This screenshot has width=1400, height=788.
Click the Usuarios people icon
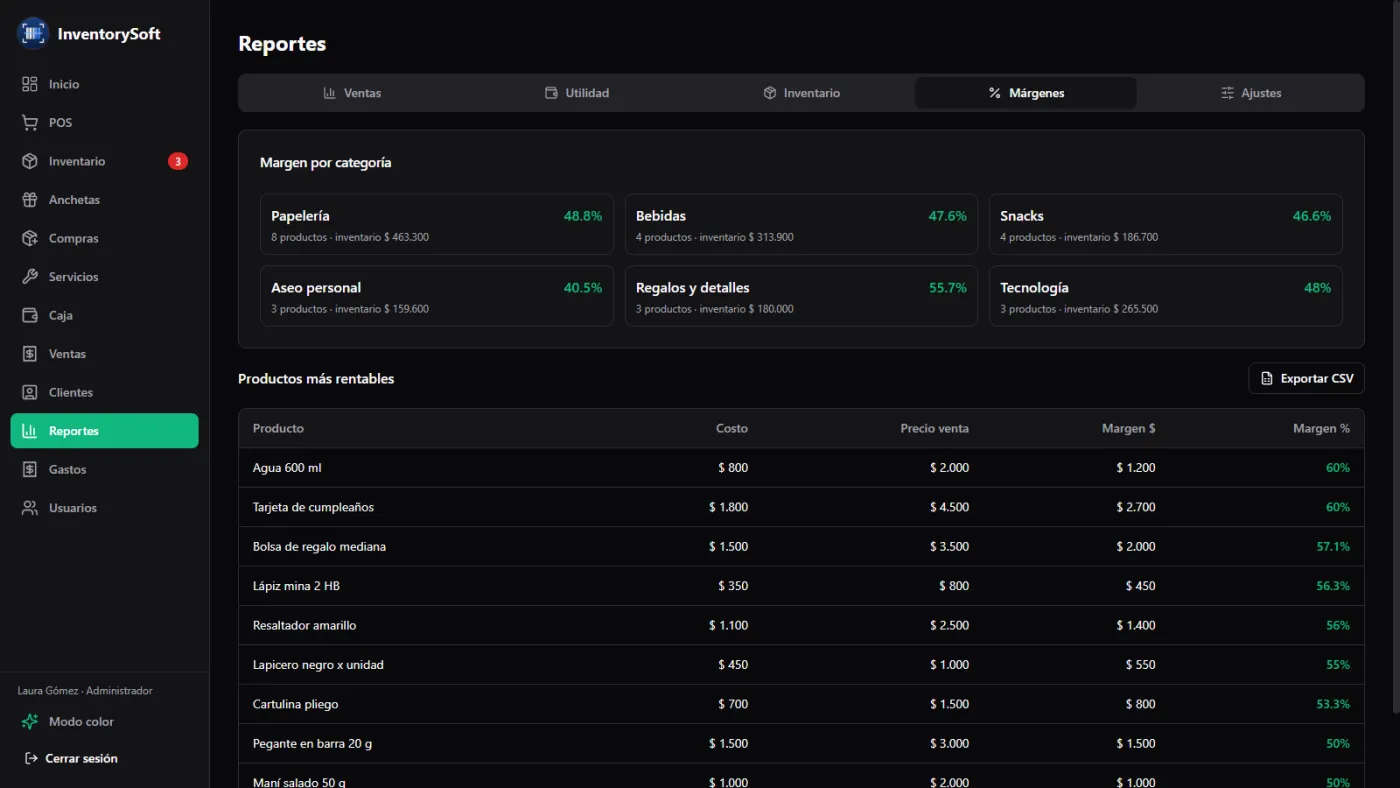[x=30, y=508]
